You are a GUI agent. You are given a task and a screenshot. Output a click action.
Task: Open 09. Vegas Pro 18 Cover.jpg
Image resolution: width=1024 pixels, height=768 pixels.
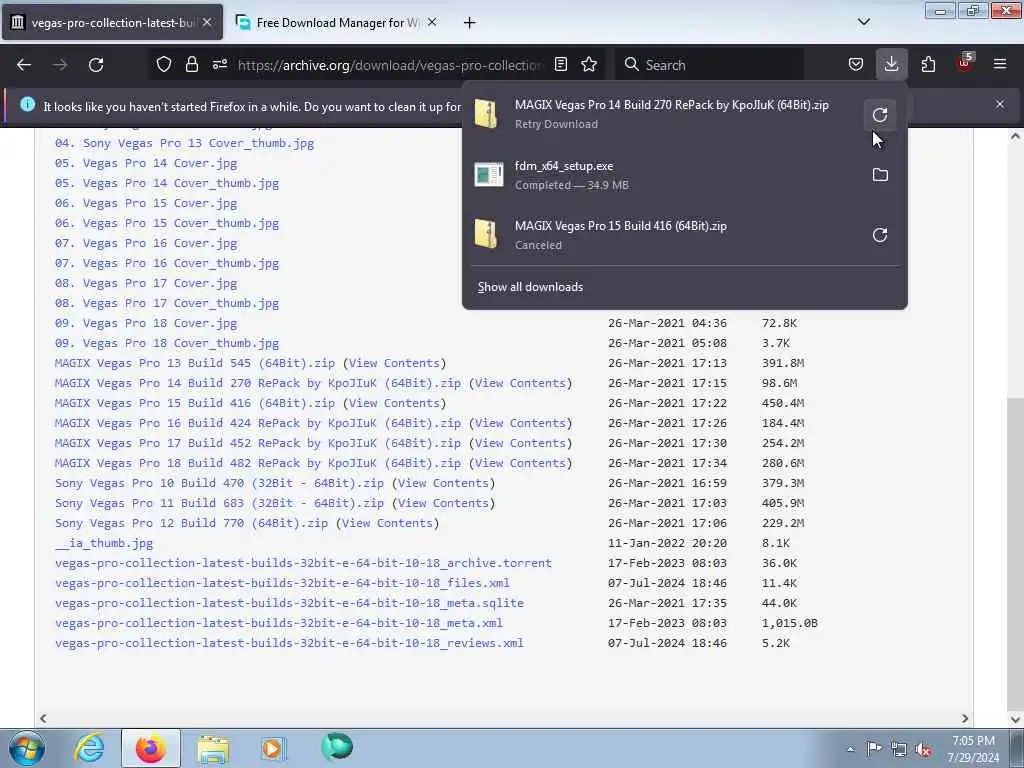[x=146, y=323]
